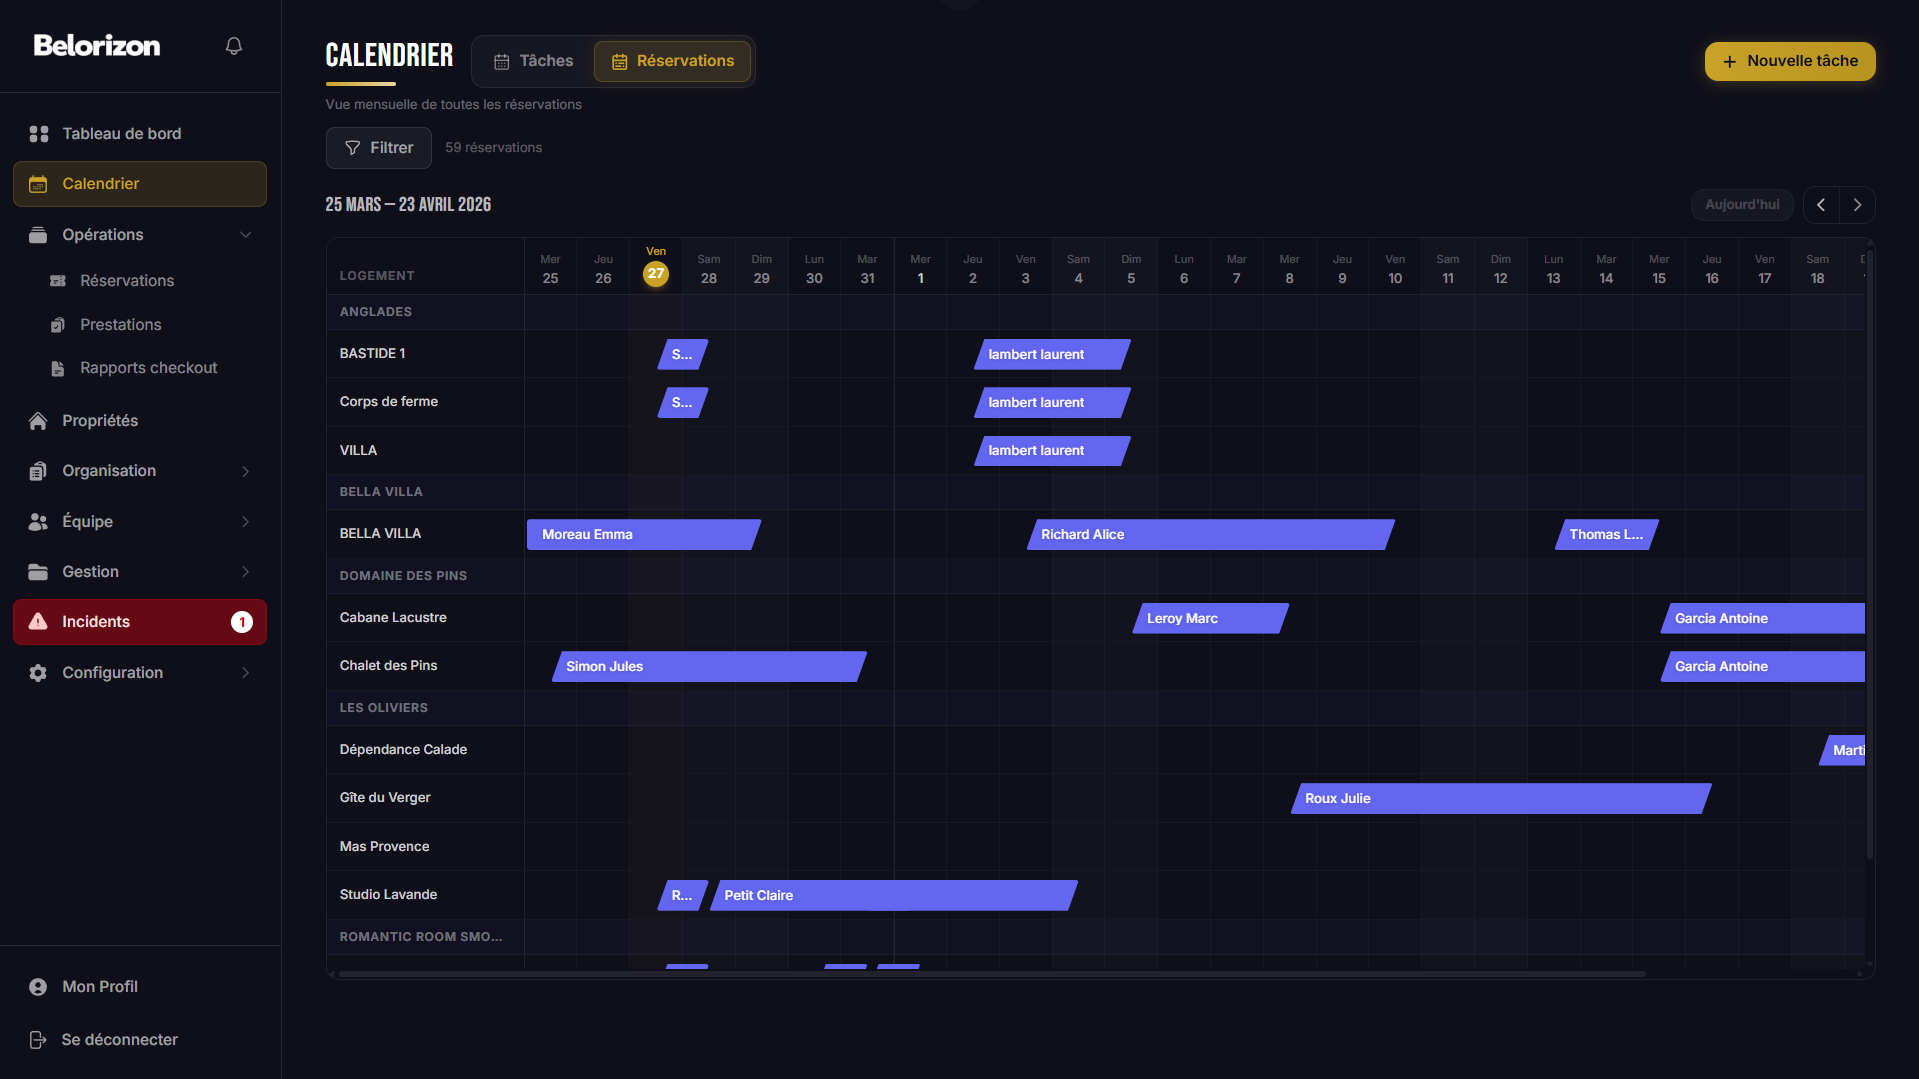Click the Se déconnecter logout icon
Image resolution: width=1919 pixels, height=1079 pixels.
(38, 1040)
